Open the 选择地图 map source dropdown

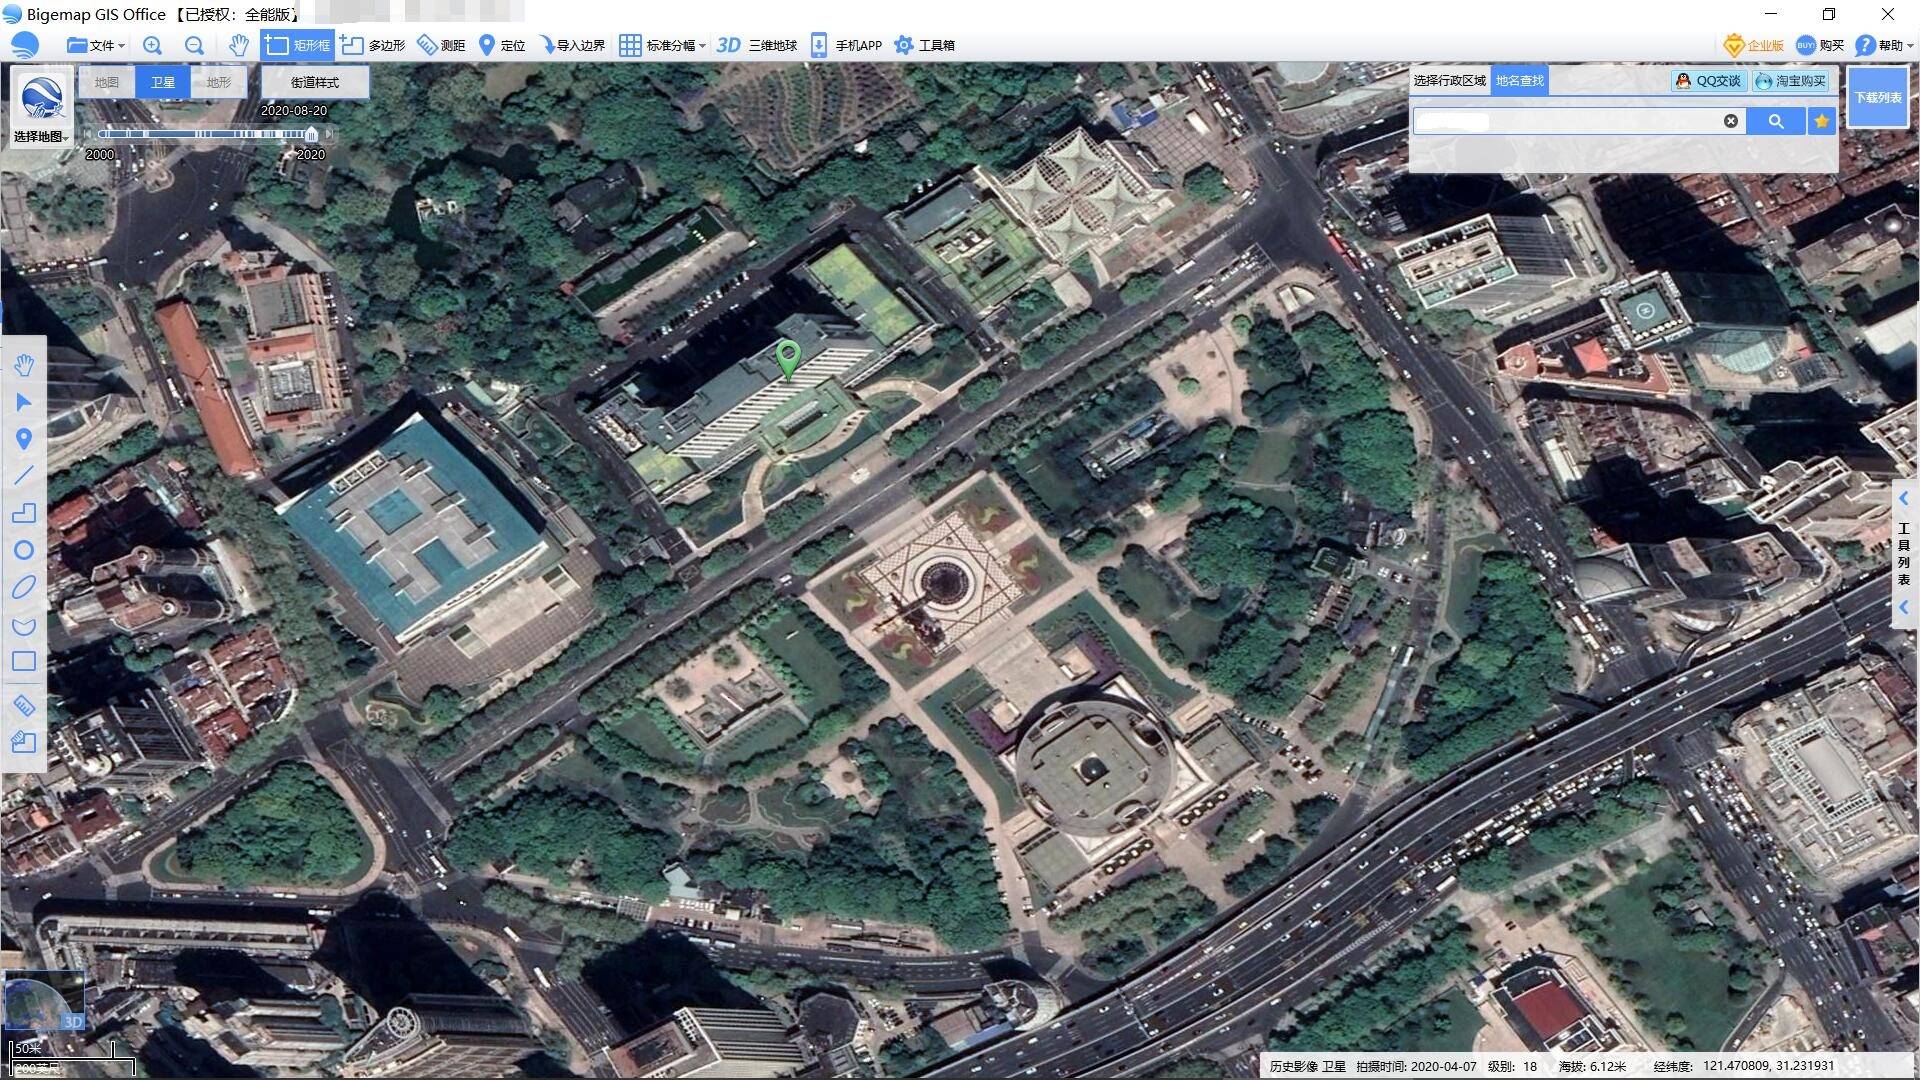40,136
